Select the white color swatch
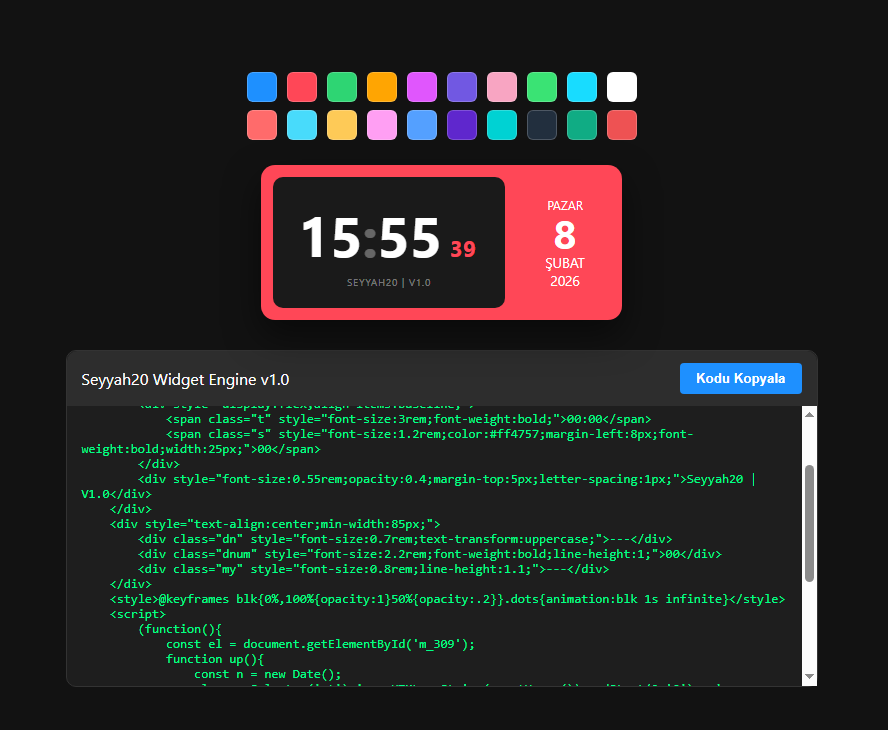Viewport: 888px width, 730px height. click(622, 87)
